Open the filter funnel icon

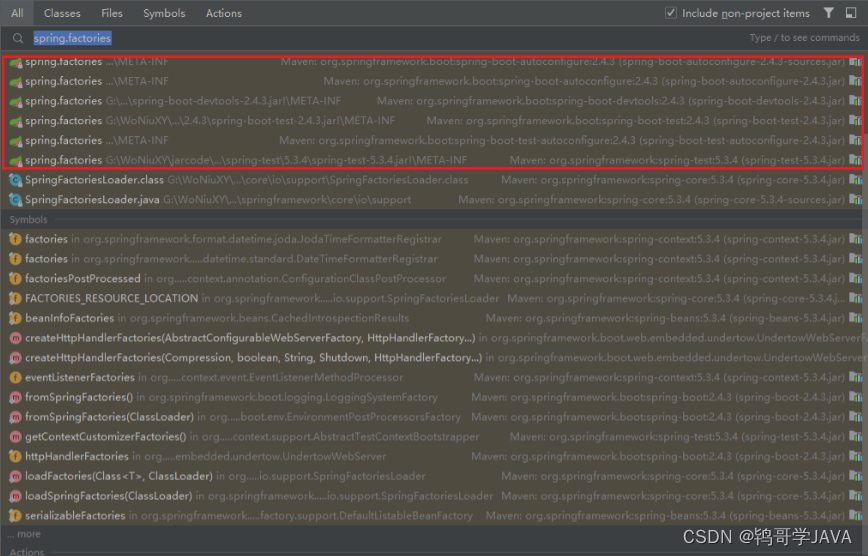point(828,13)
